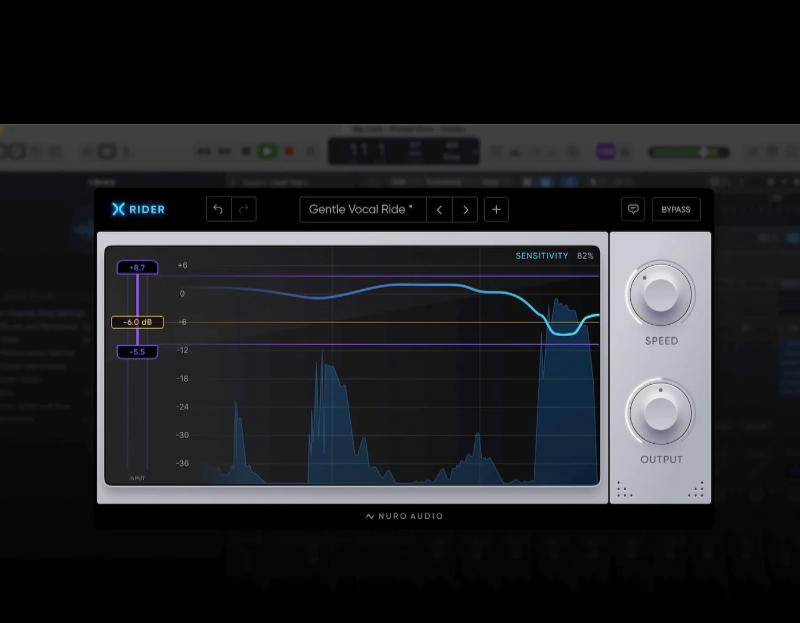Select the +8.7 upper range handle
Viewport: 800px width, 623px height.
pyautogui.click(x=137, y=267)
